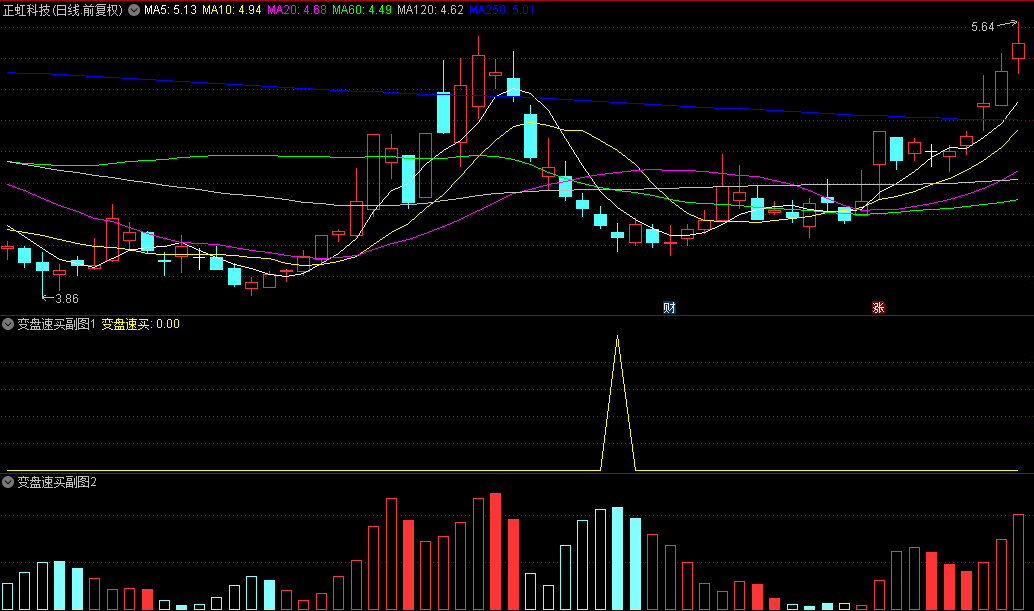This screenshot has width=1034, height=611.
Task: Click the 3.86 low price label
Action: pos(67,299)
